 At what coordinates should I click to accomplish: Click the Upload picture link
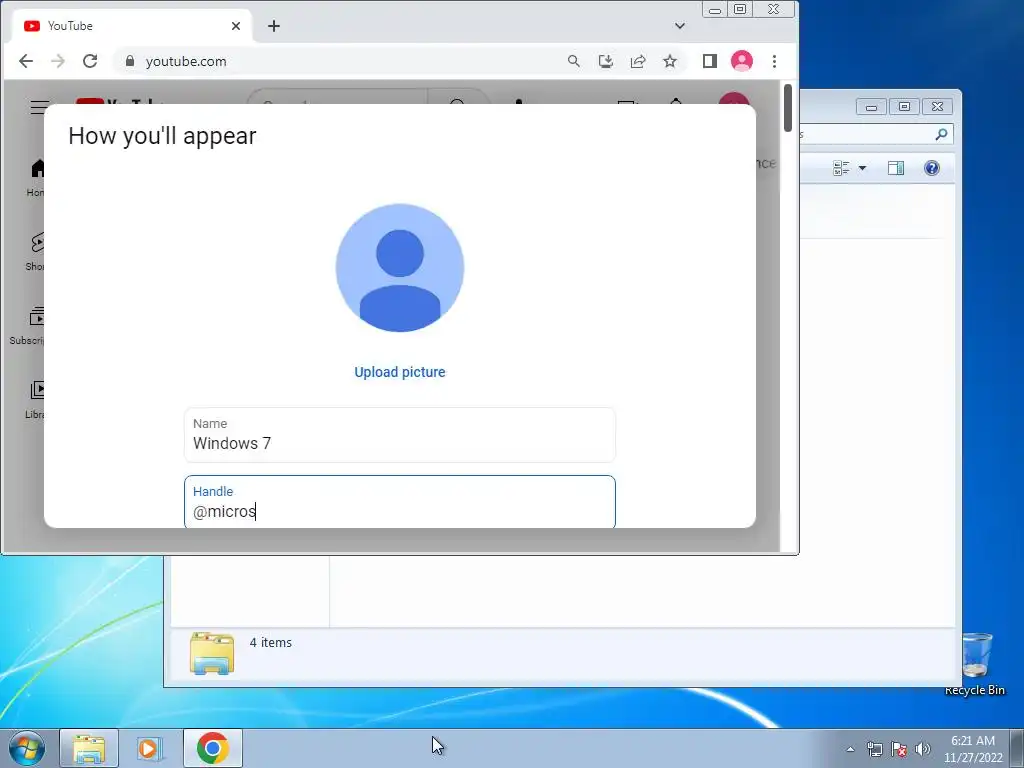click(x=400, y=372)
